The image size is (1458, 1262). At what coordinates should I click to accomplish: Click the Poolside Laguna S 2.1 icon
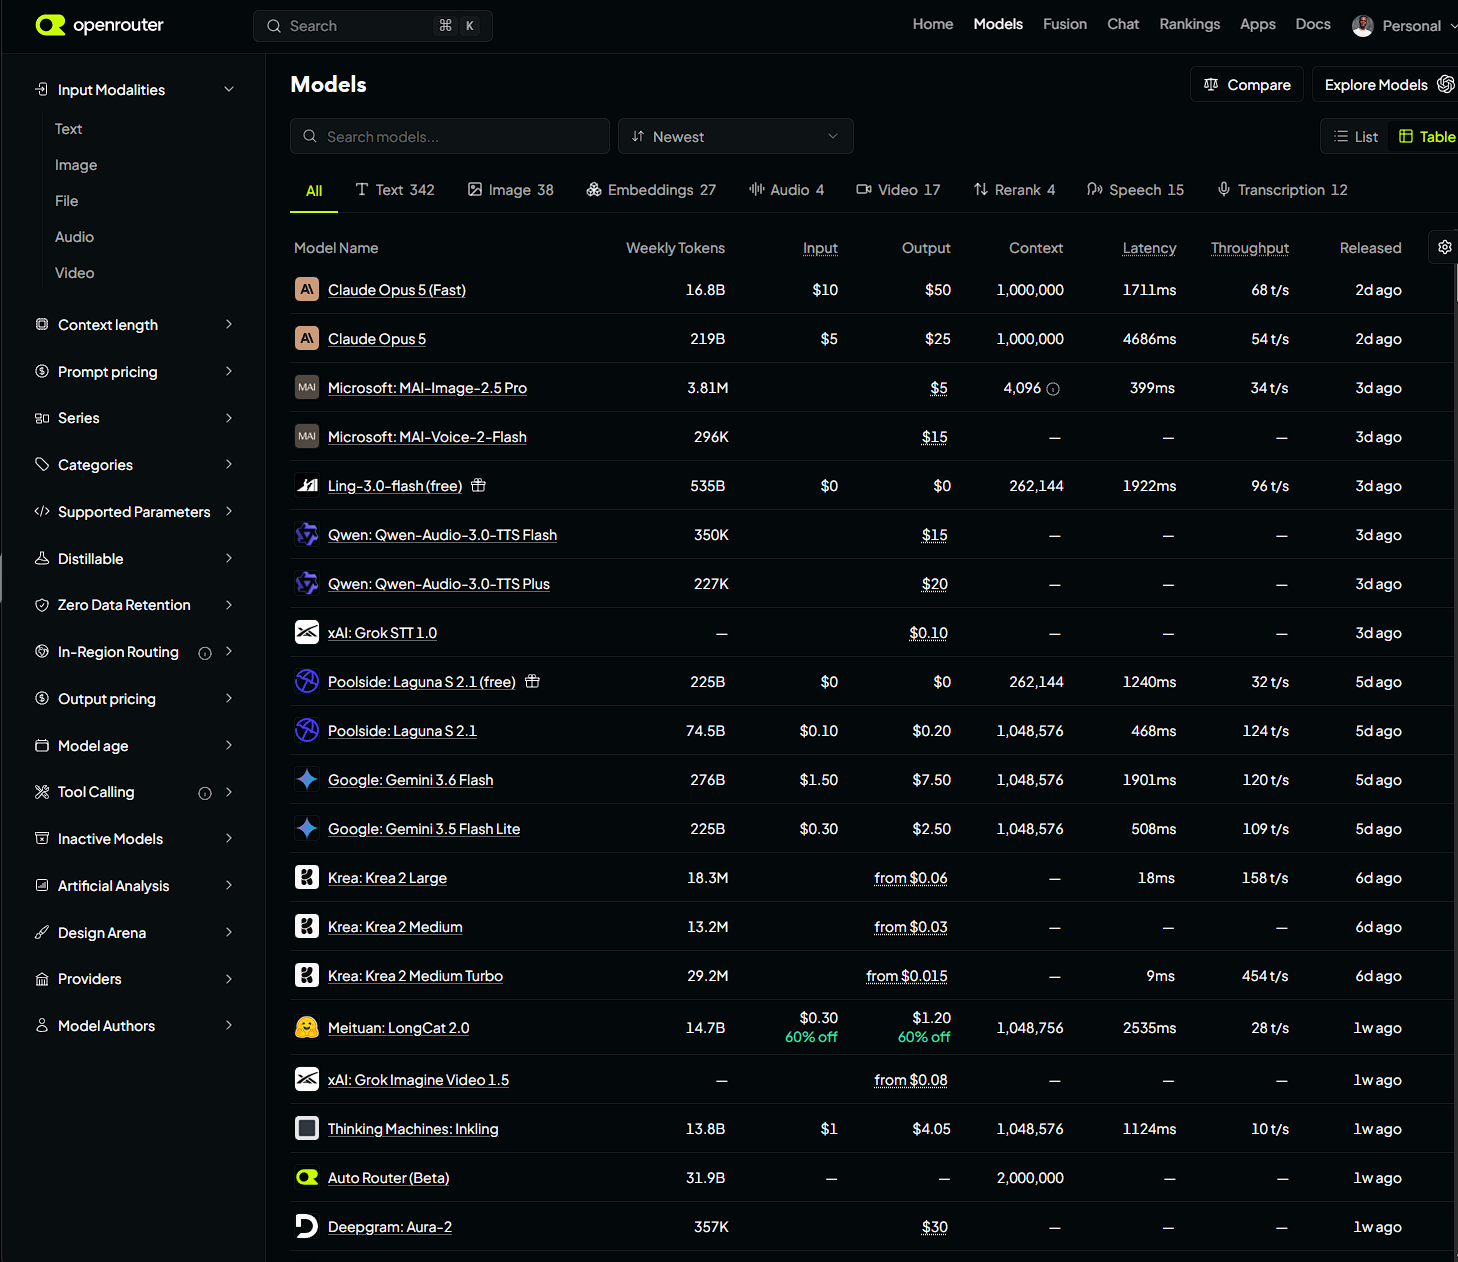(x=307, y=730)
